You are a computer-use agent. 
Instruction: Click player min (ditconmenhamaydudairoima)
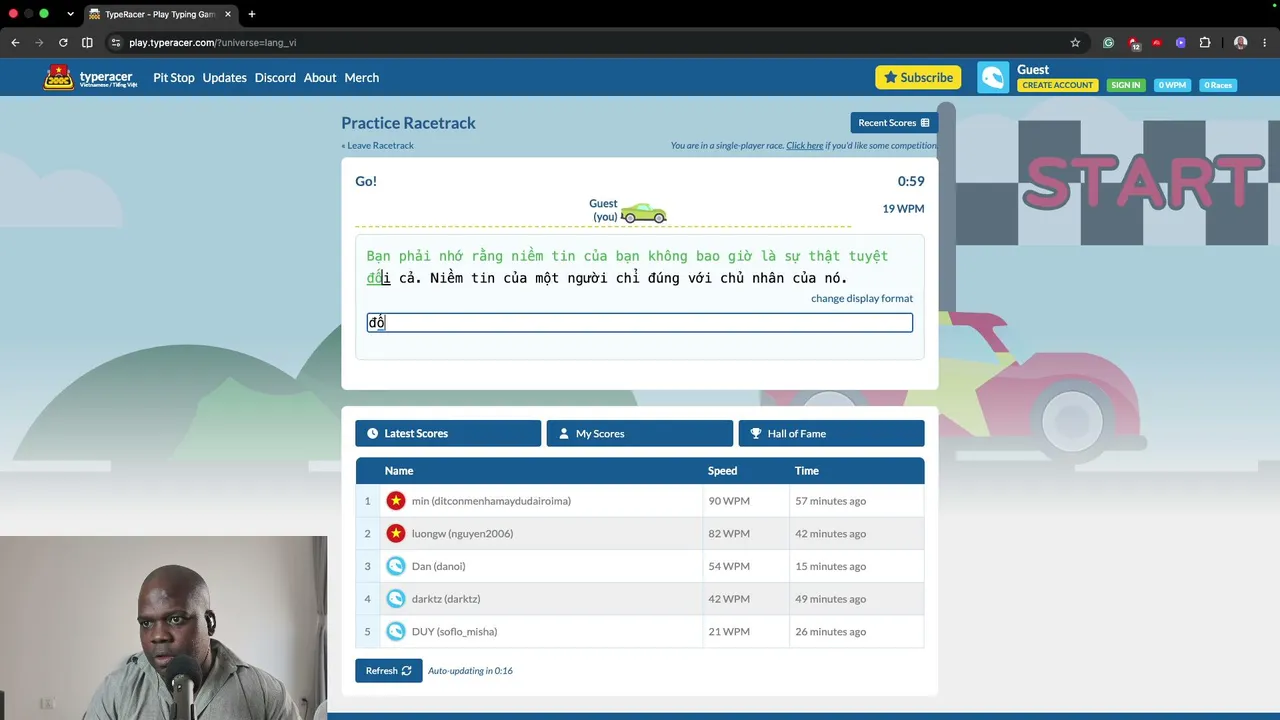point(491,501)
